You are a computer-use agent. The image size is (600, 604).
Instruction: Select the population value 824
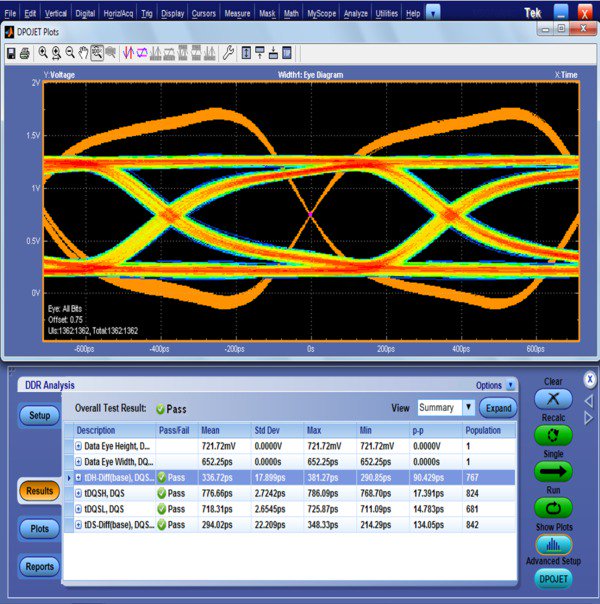(x=472, y=493)
